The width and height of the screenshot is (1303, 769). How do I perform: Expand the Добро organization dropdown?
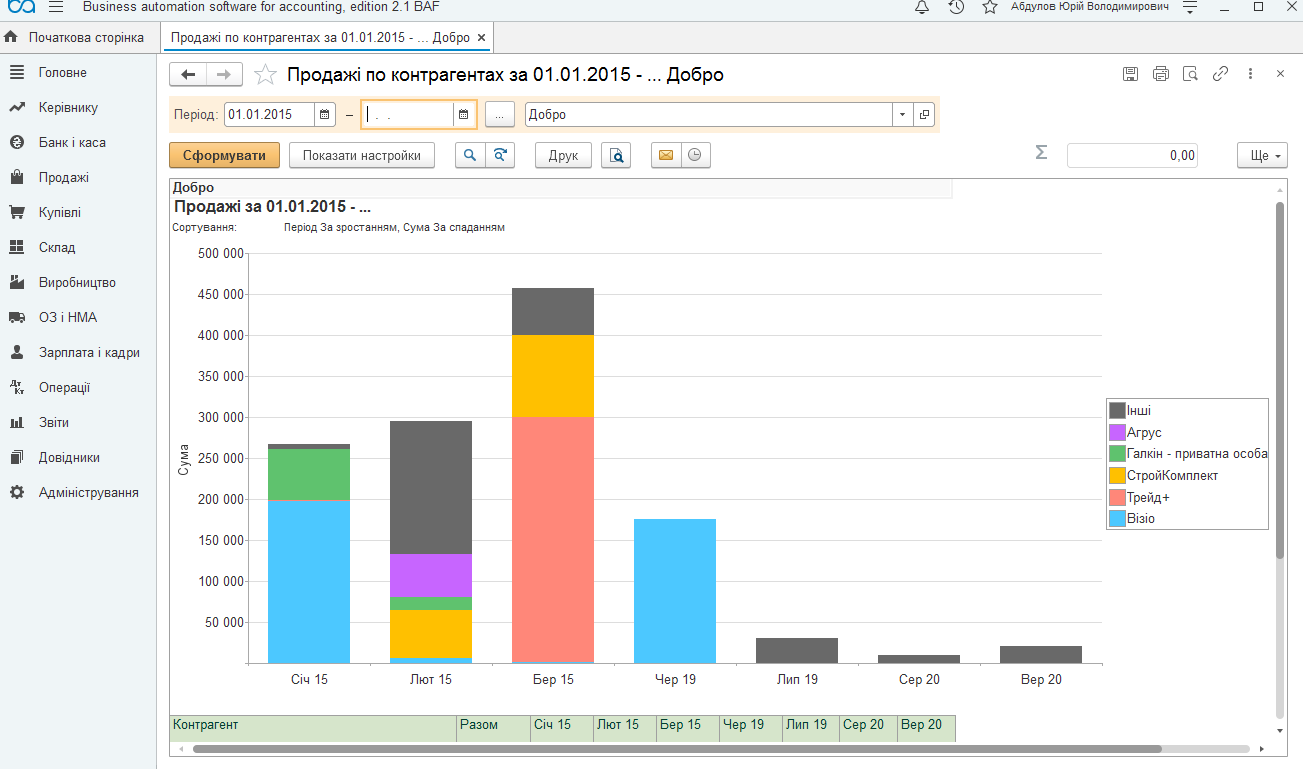(902, 114)
